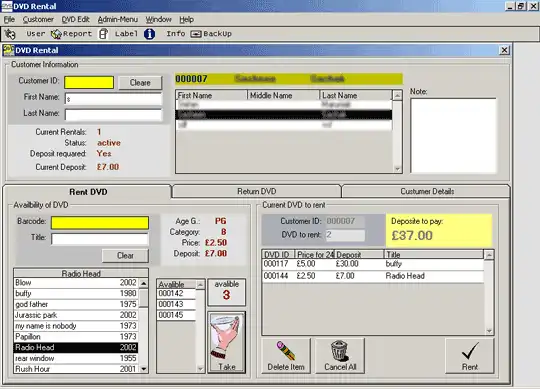Click customer list scroll up arrow
The image size is (540, 389).
point(397,95)
